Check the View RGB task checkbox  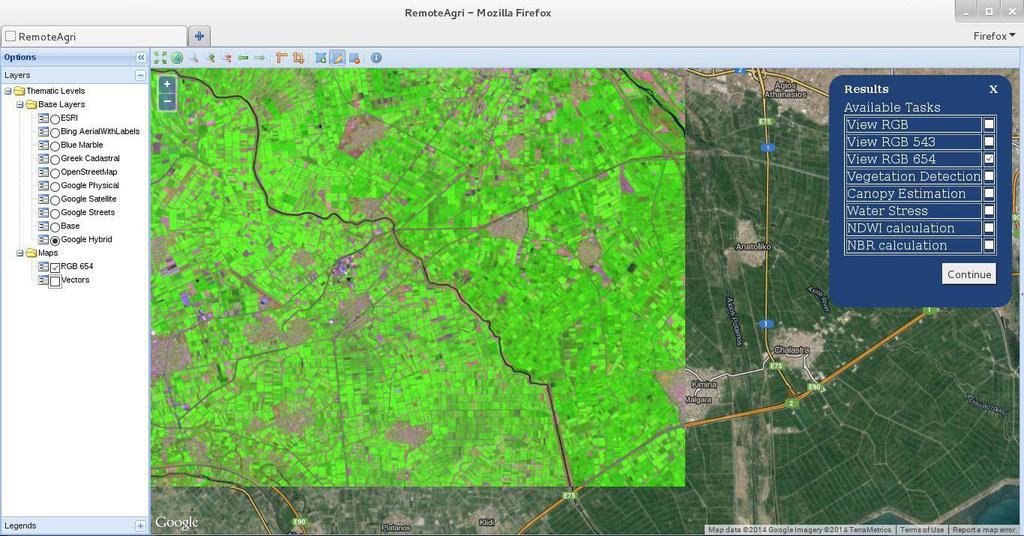[989, 124]
